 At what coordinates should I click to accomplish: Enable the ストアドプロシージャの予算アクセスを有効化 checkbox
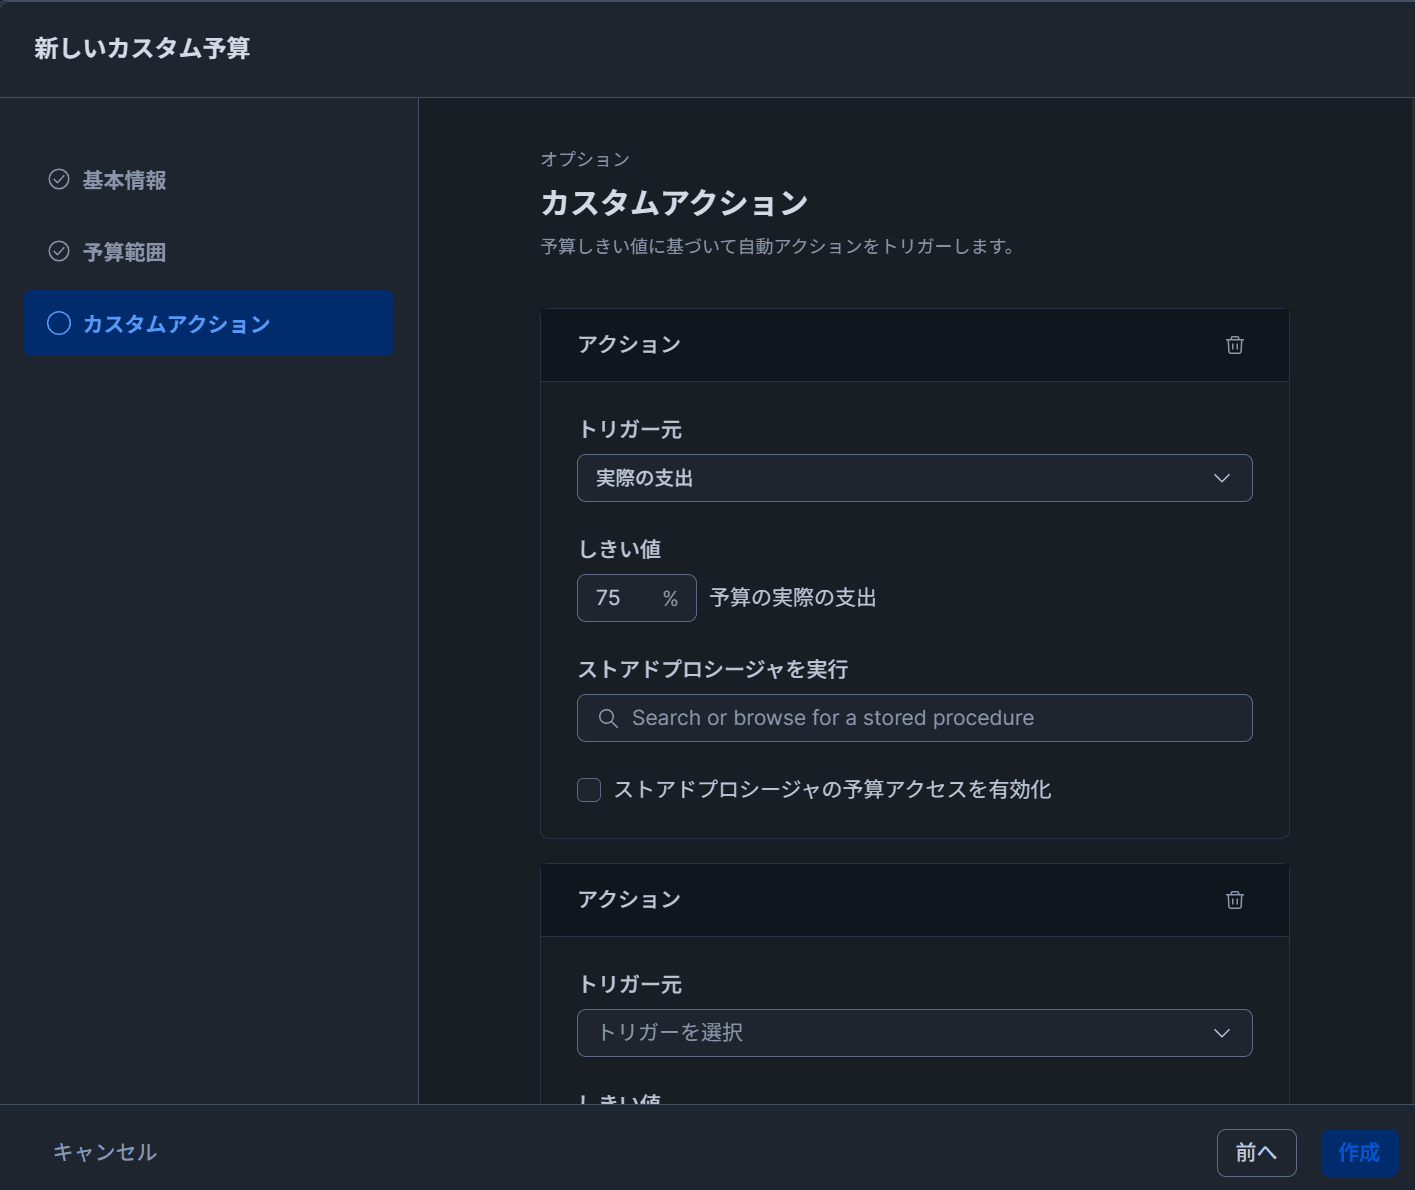click(x=589, y=790)
